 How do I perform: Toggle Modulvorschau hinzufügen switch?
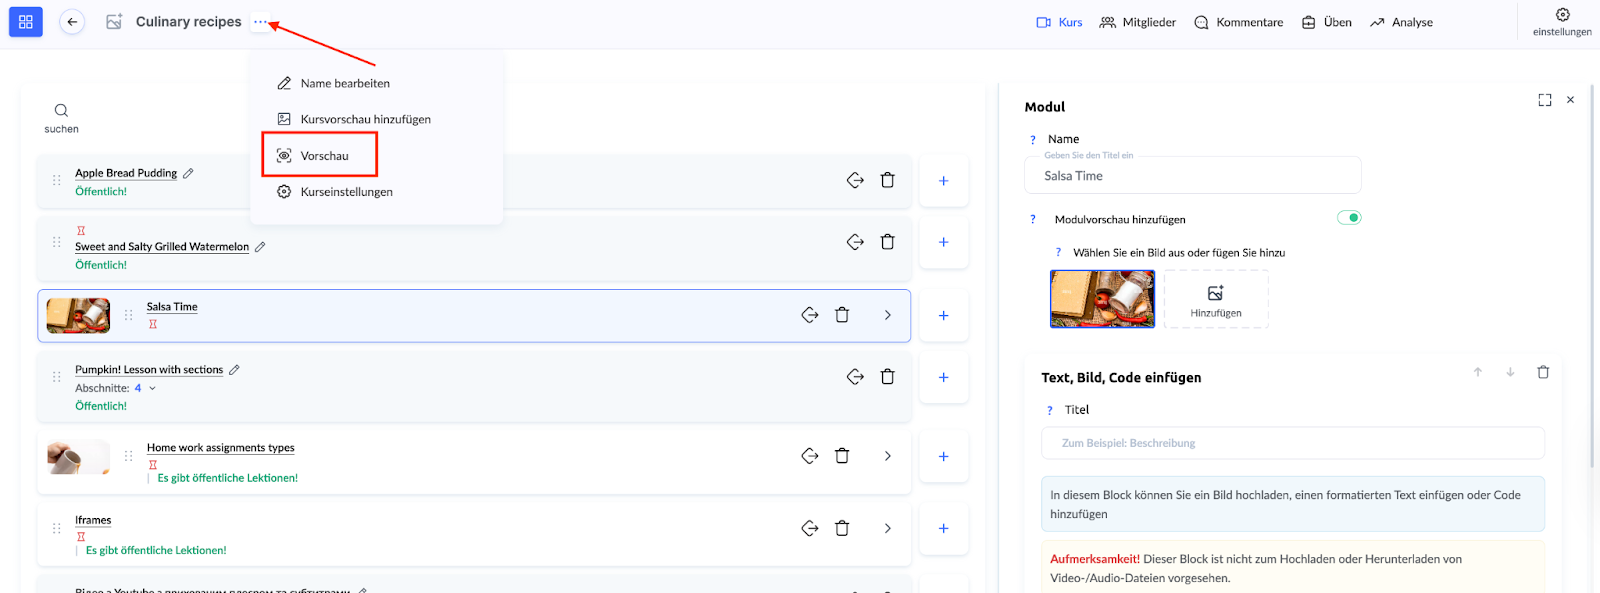tap(1349, 218)
